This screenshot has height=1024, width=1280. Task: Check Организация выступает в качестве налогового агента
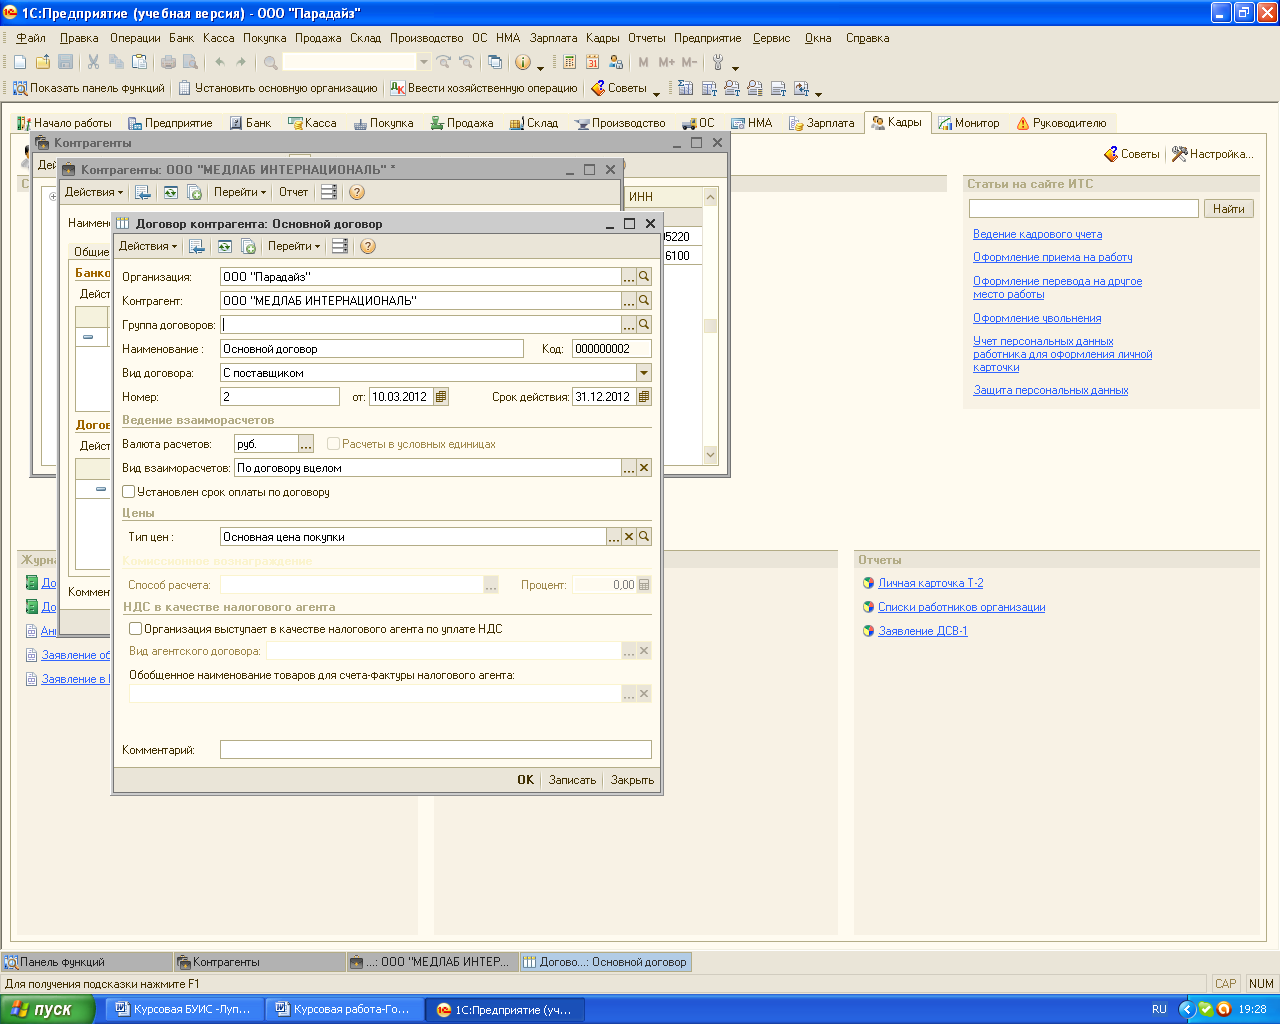[x=136, y=629]
